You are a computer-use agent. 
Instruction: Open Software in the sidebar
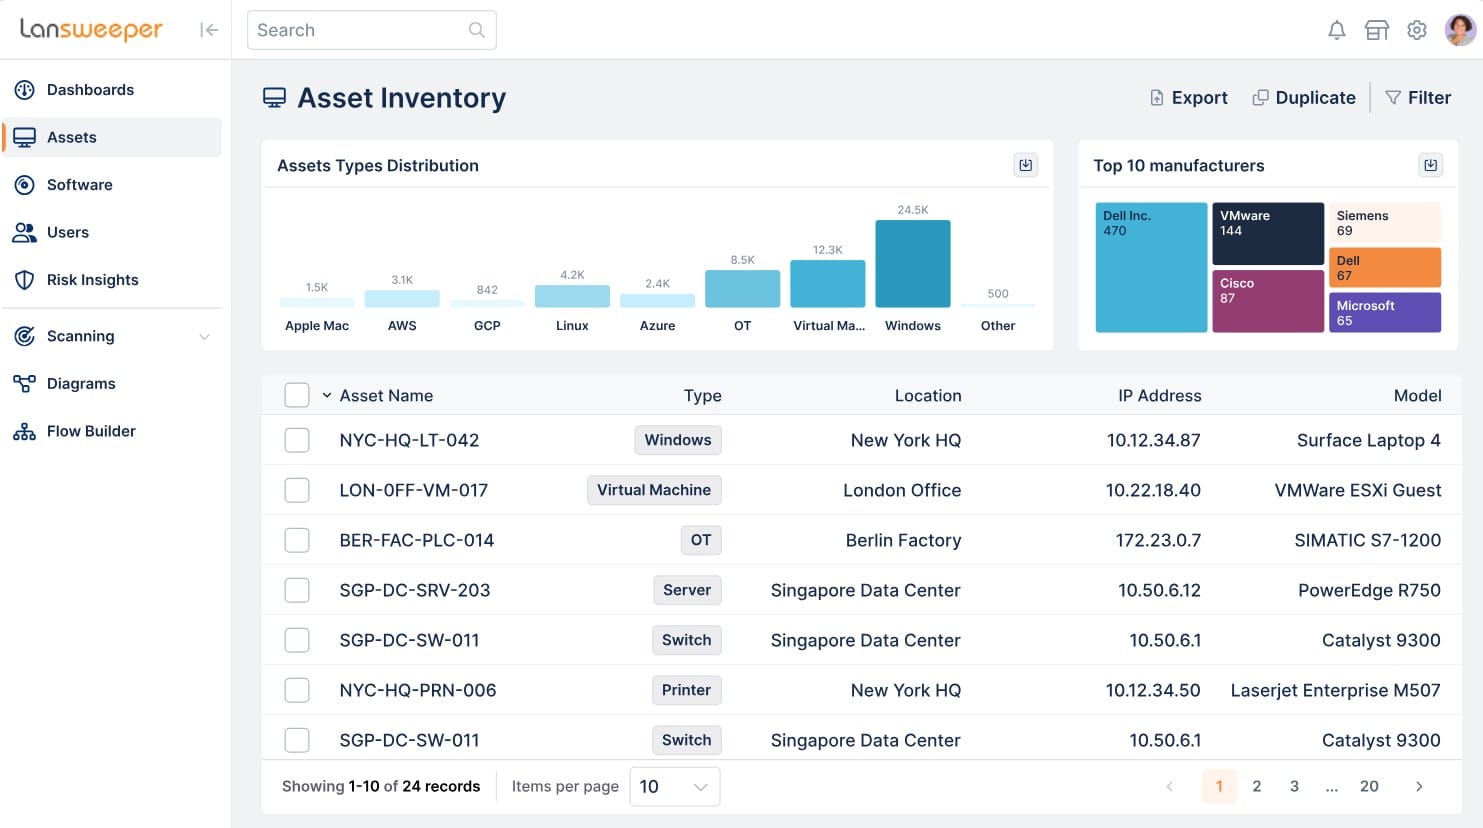(x=112, y=185)
